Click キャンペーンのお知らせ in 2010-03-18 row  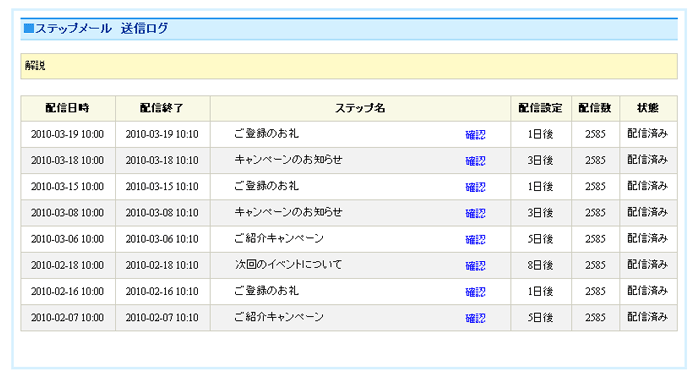288,160
